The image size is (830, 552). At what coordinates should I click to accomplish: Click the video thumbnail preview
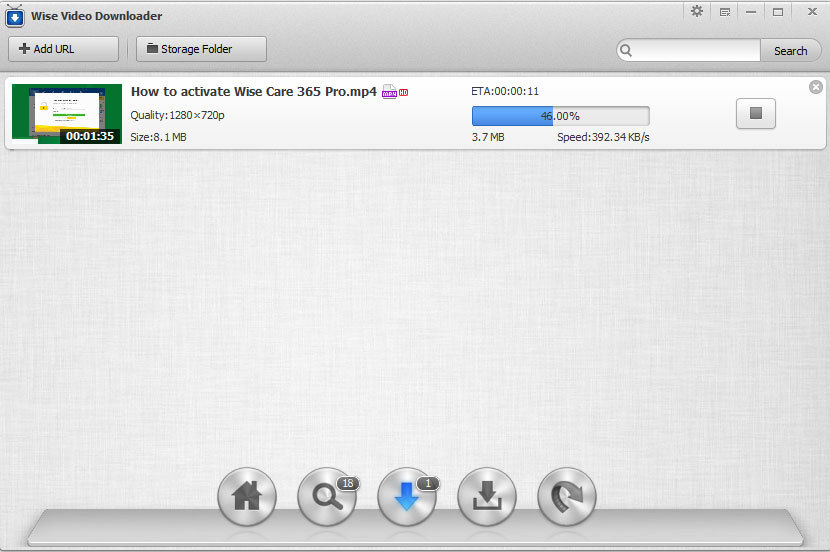[67, 114]
